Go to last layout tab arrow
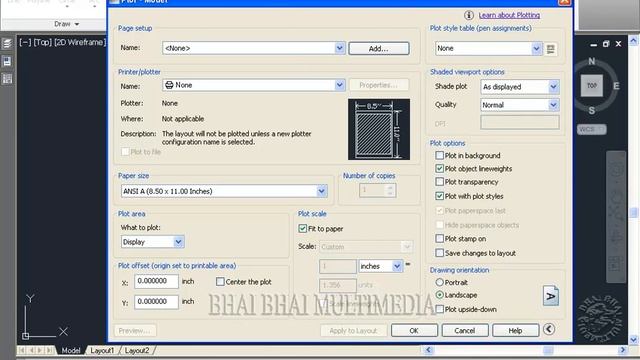 pyautogui.click(x=49, y=350)
